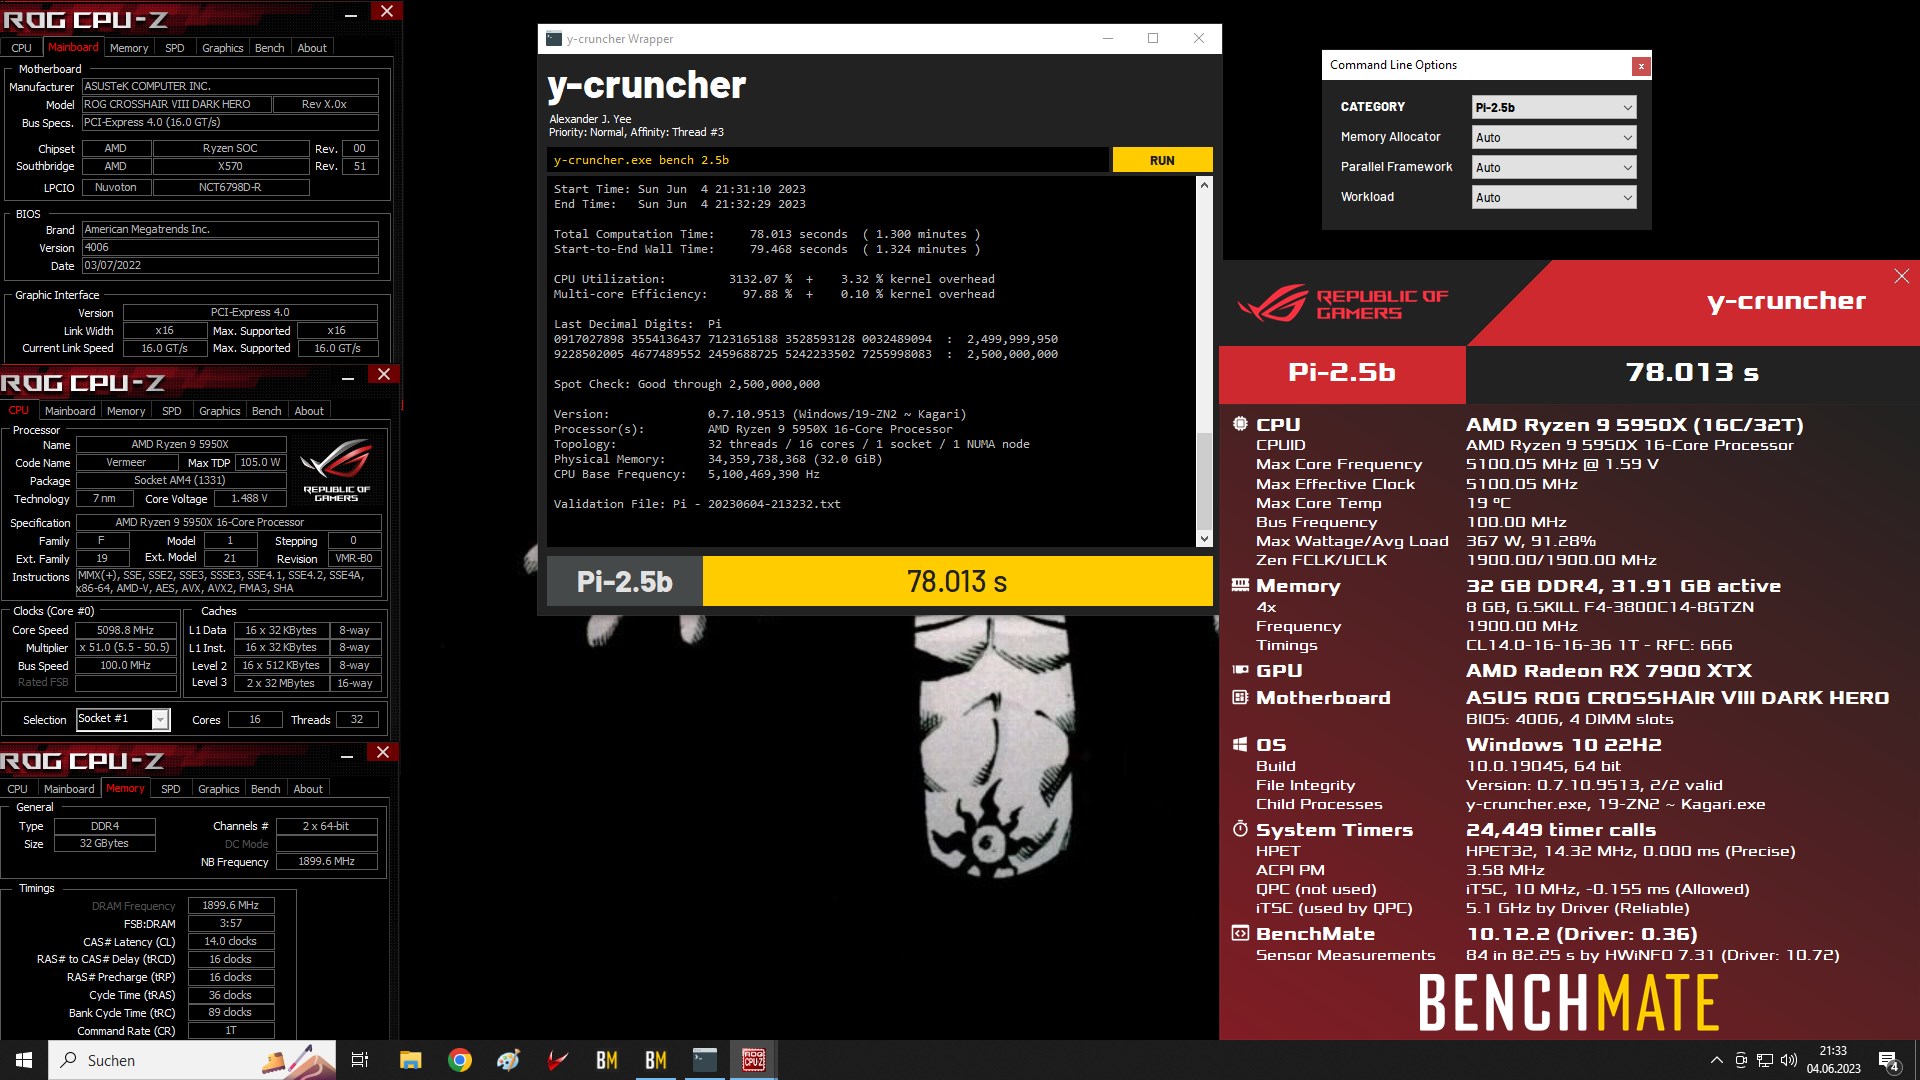Switch to SPD tab in Mainboard CPU-Z window
This screenshot has height=1080, width=1920.
175,48
